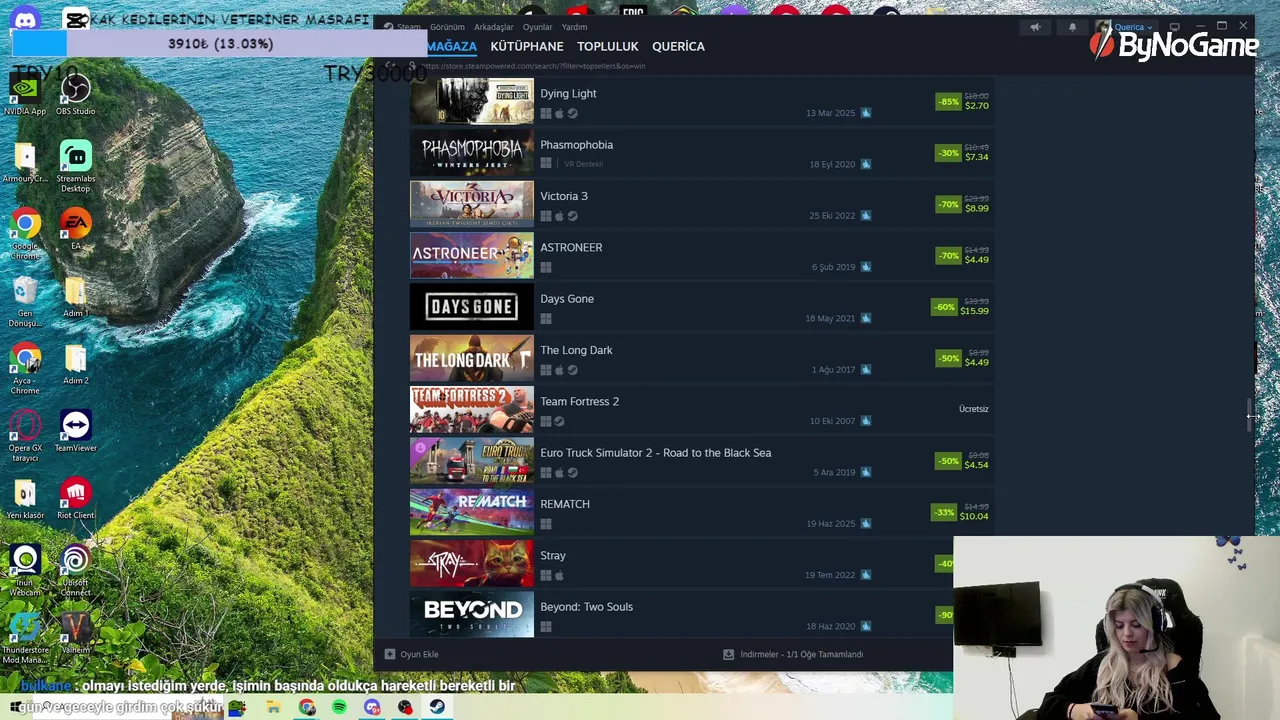Open the Phasmophobia store listing
This screenshot has width=1280, height=720.
point(700,153)
